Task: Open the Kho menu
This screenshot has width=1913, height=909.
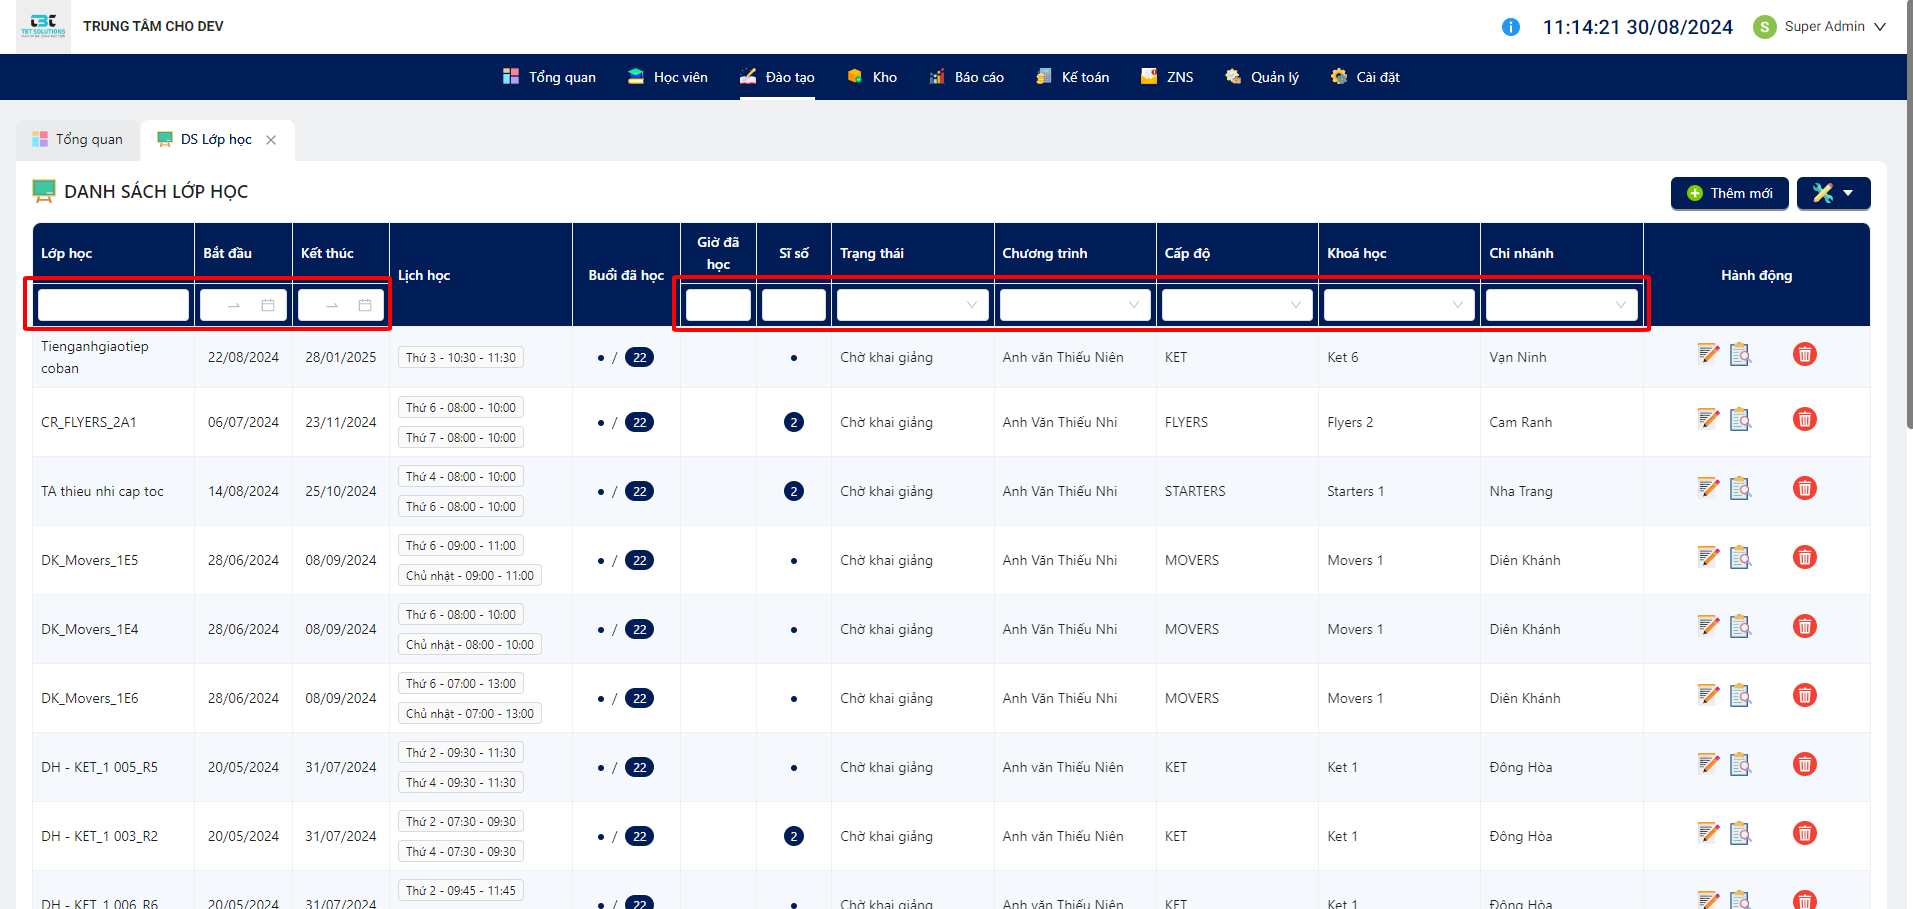Action: point(872,77)
